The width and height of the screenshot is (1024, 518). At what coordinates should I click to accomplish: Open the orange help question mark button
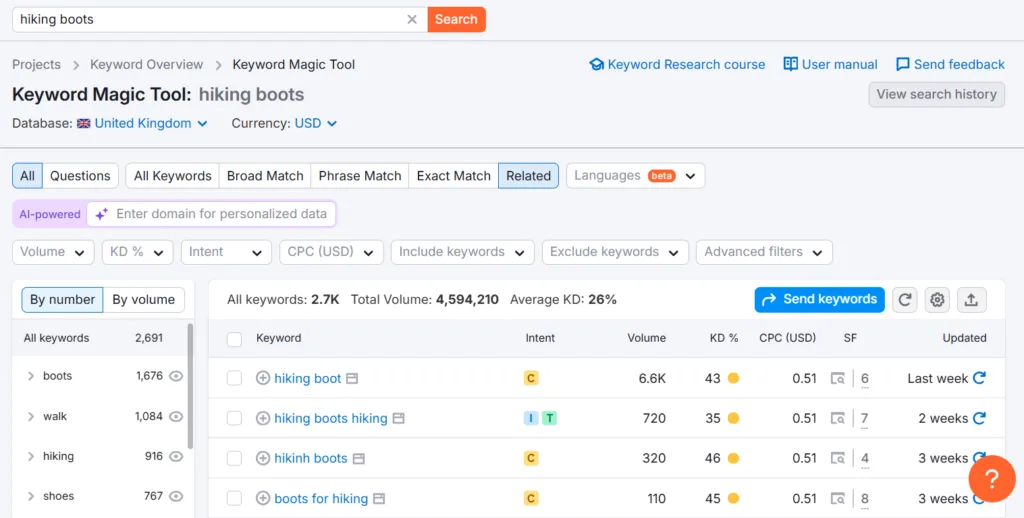991,479
